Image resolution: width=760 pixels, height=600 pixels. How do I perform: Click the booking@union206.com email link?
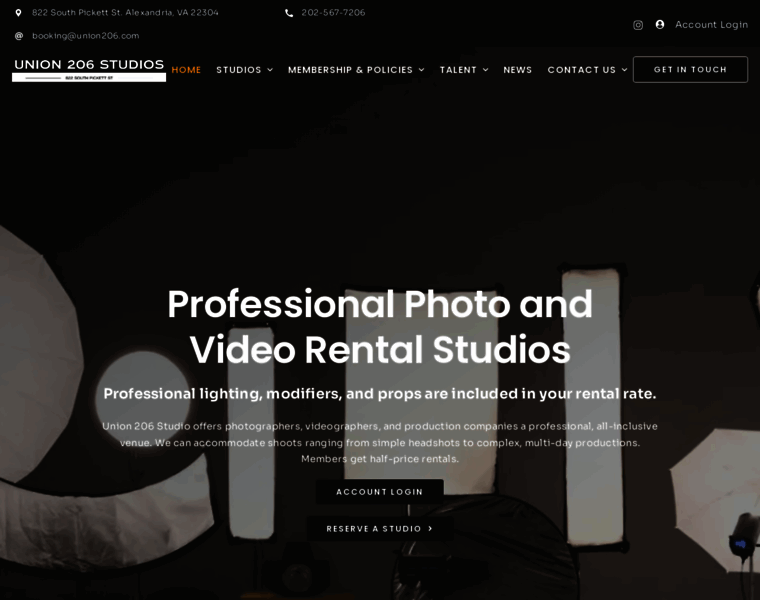[x=86, y=36]
